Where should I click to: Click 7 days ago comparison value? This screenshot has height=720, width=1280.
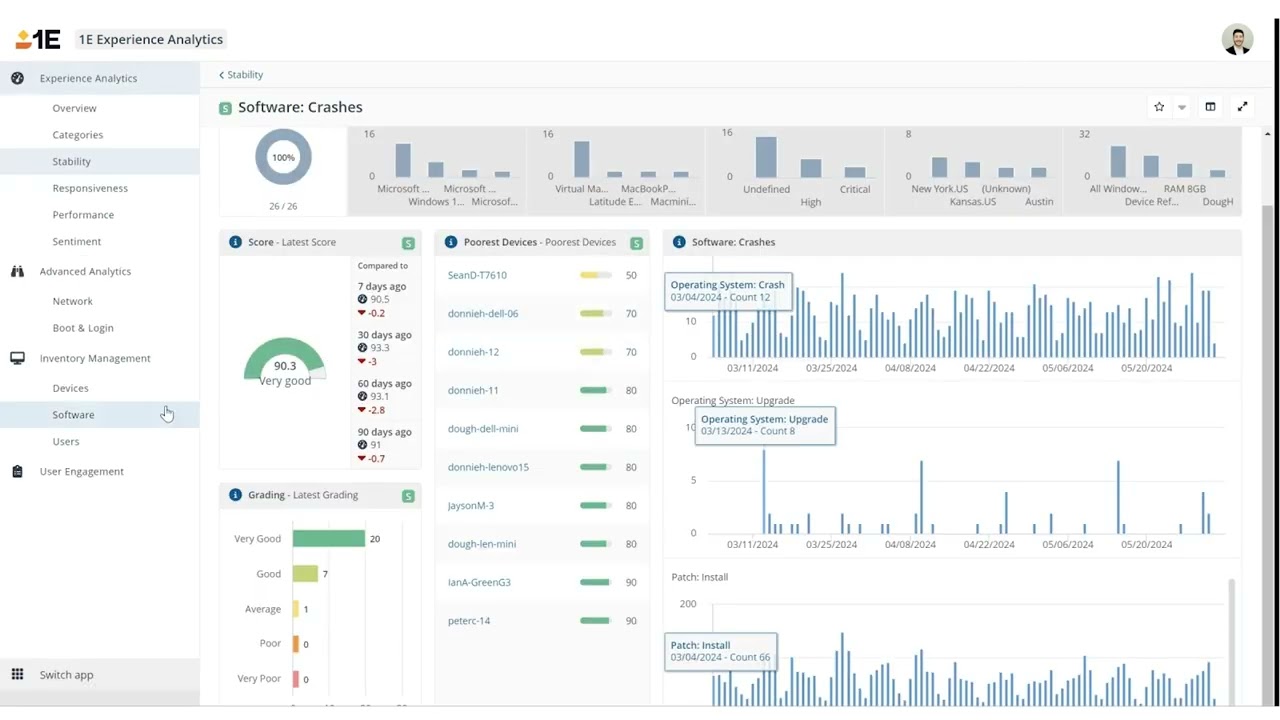(381, 299)
